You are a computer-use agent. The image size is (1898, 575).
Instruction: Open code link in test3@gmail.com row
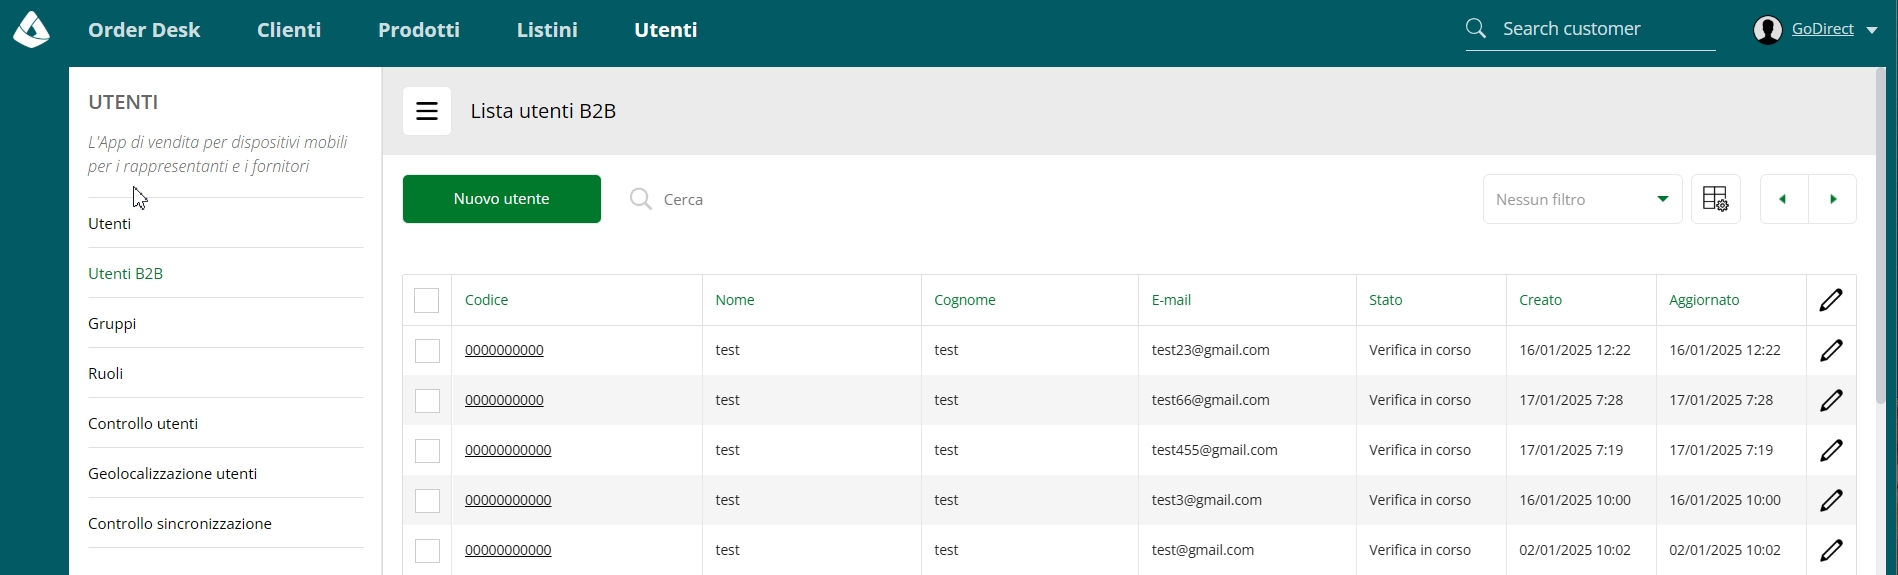point(508,500)
